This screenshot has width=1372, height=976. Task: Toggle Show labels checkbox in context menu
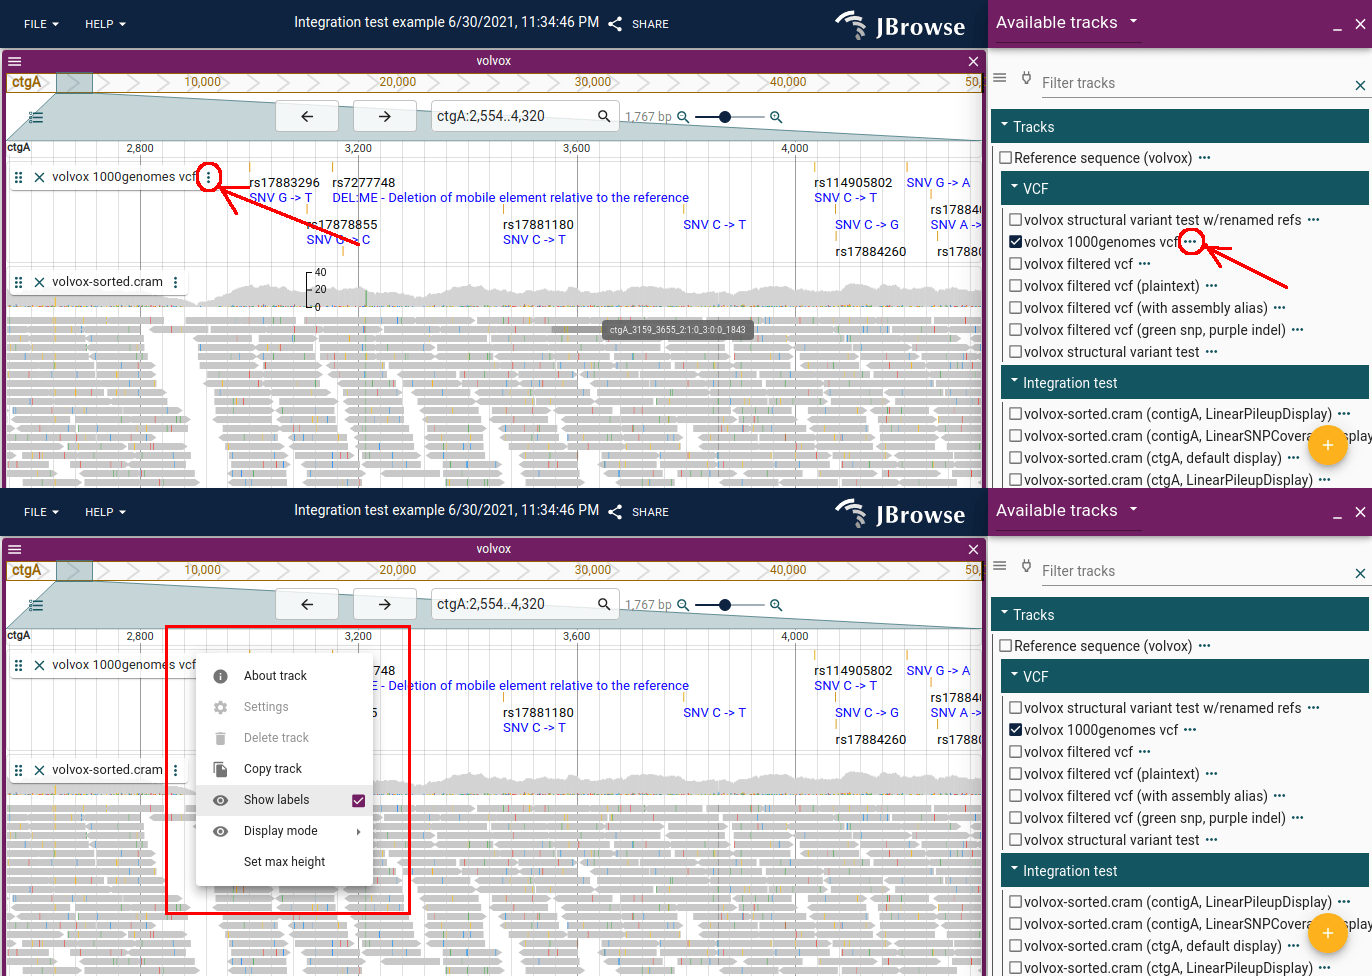pyautogui.click(x=358, y=801)
